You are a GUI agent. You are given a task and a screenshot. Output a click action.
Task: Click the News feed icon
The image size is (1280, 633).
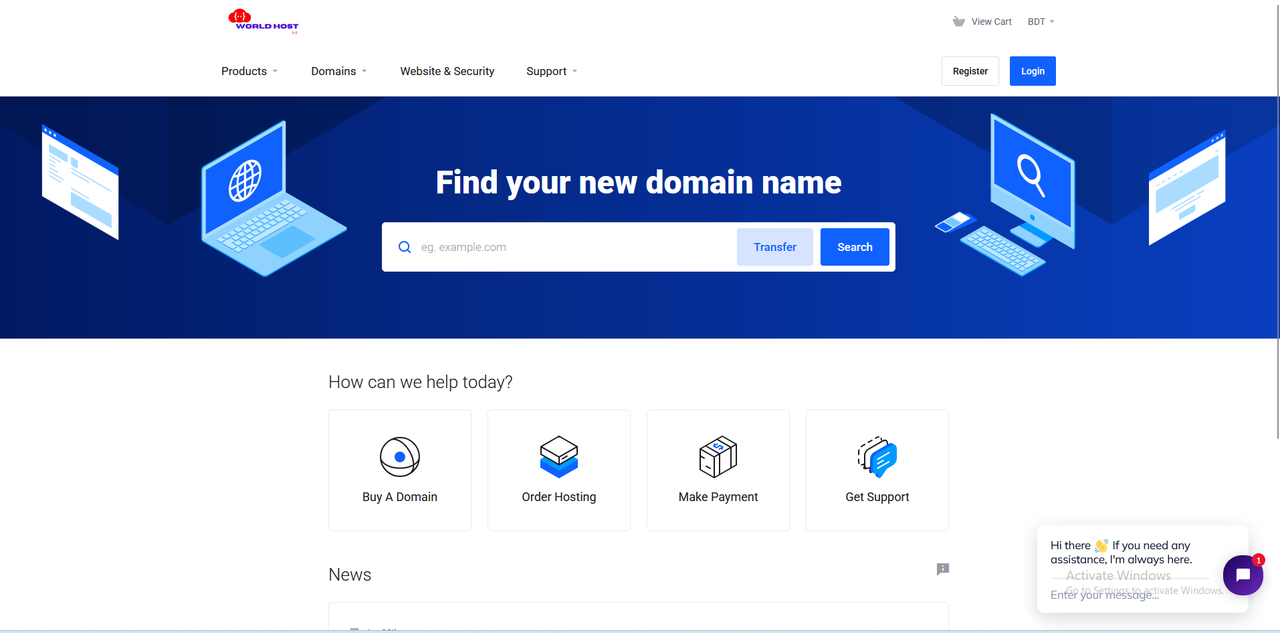[x=942, y=569]
